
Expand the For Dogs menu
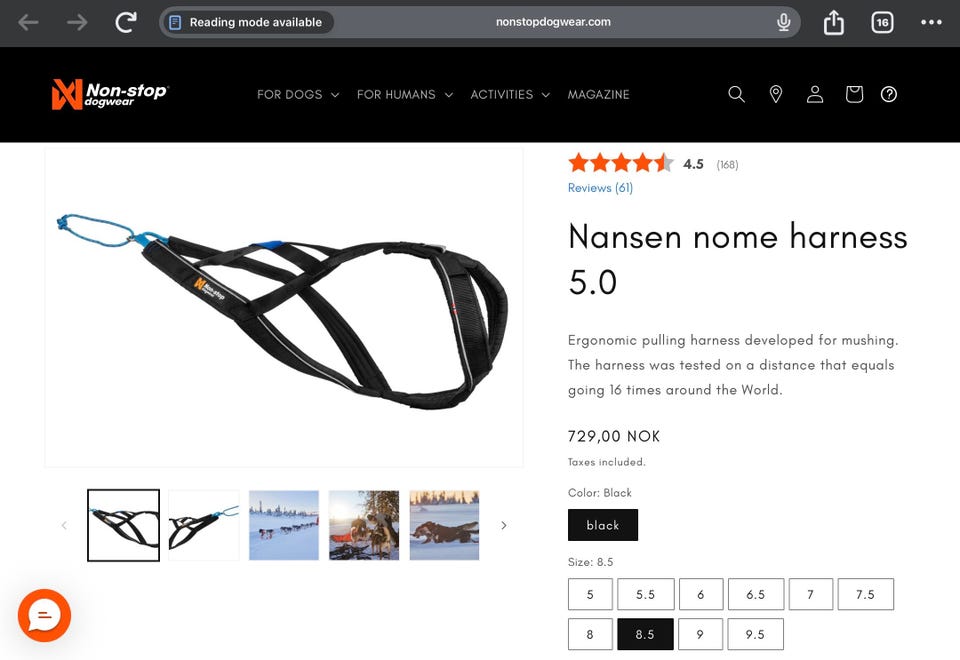point(298,95)
